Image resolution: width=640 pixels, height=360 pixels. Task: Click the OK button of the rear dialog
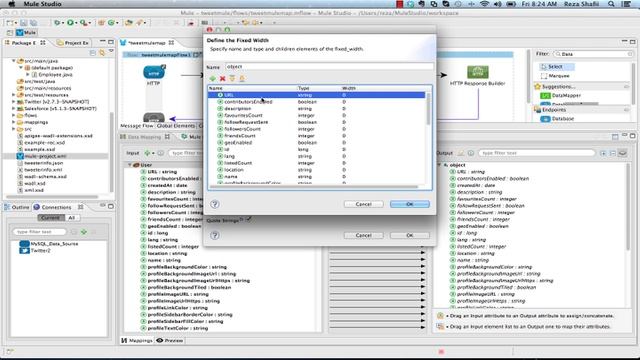coord(409,235)
